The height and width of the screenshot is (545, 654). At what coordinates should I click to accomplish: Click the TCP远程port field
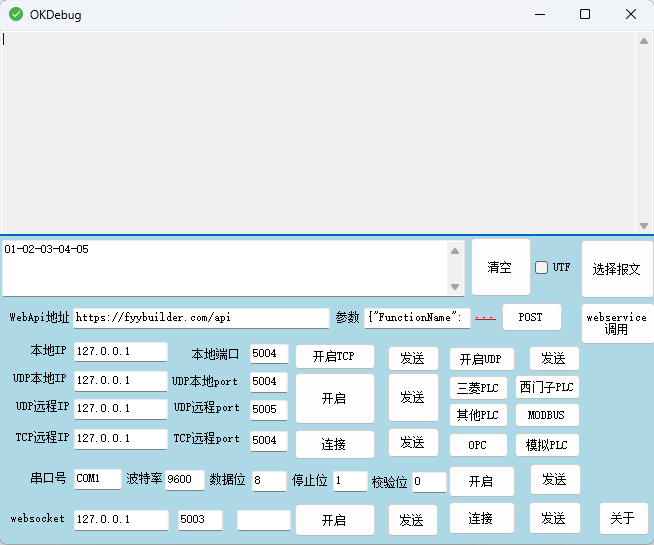269,441
